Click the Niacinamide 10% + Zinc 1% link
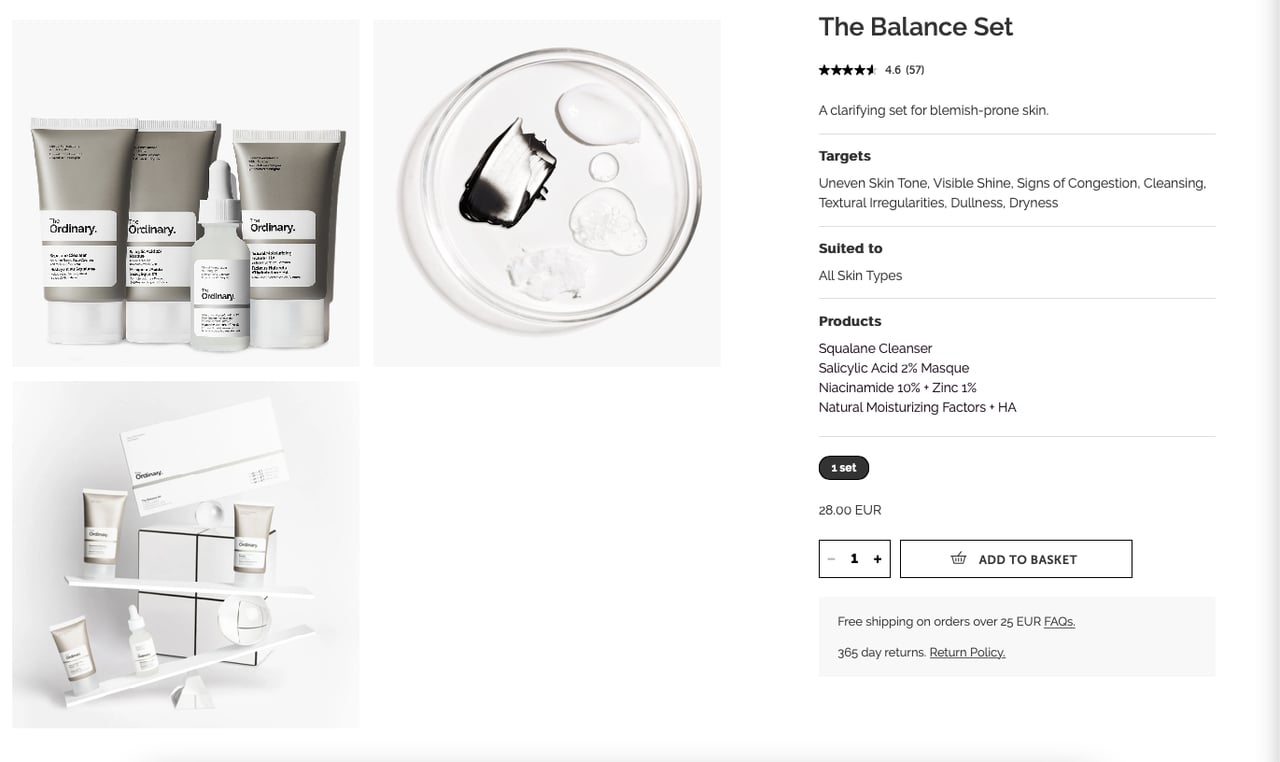The height and width of the screenshot is (762, 1280). pyautogui.click(x=897, y=388)
